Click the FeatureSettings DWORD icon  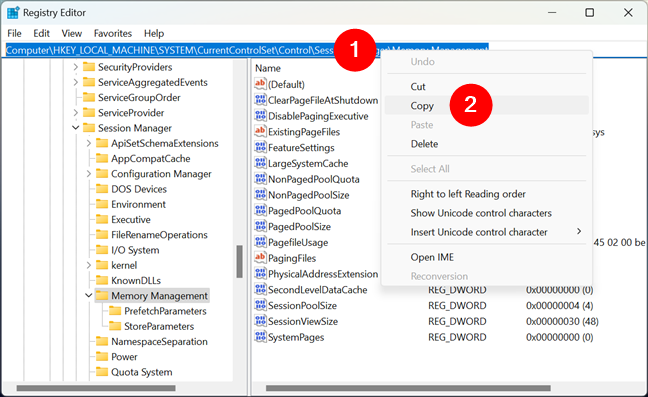[x=260, y=147]
